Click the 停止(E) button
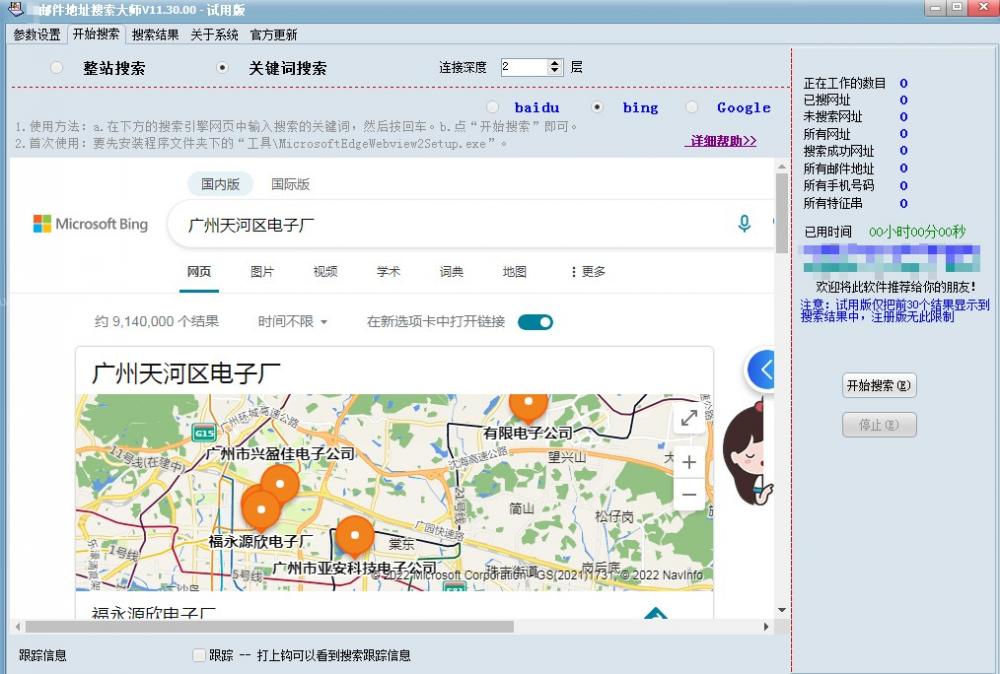 point(879,425)
